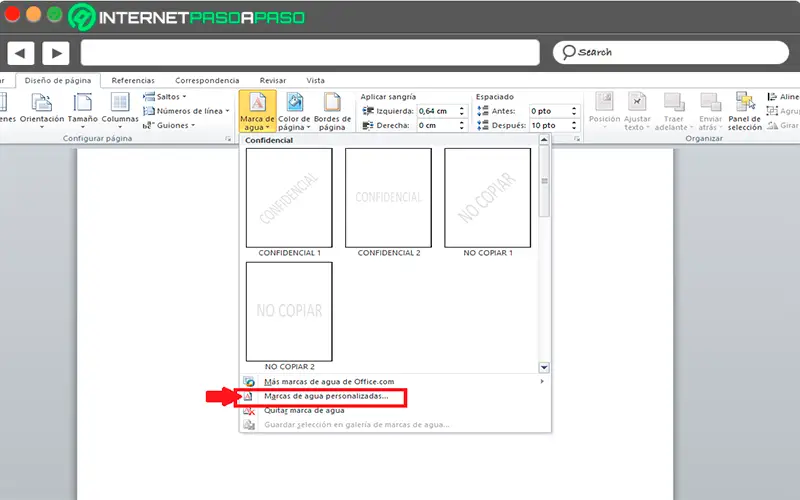The image size is (800, 500).
Task: Click the browser address bar
Action: tap(310, 53)
